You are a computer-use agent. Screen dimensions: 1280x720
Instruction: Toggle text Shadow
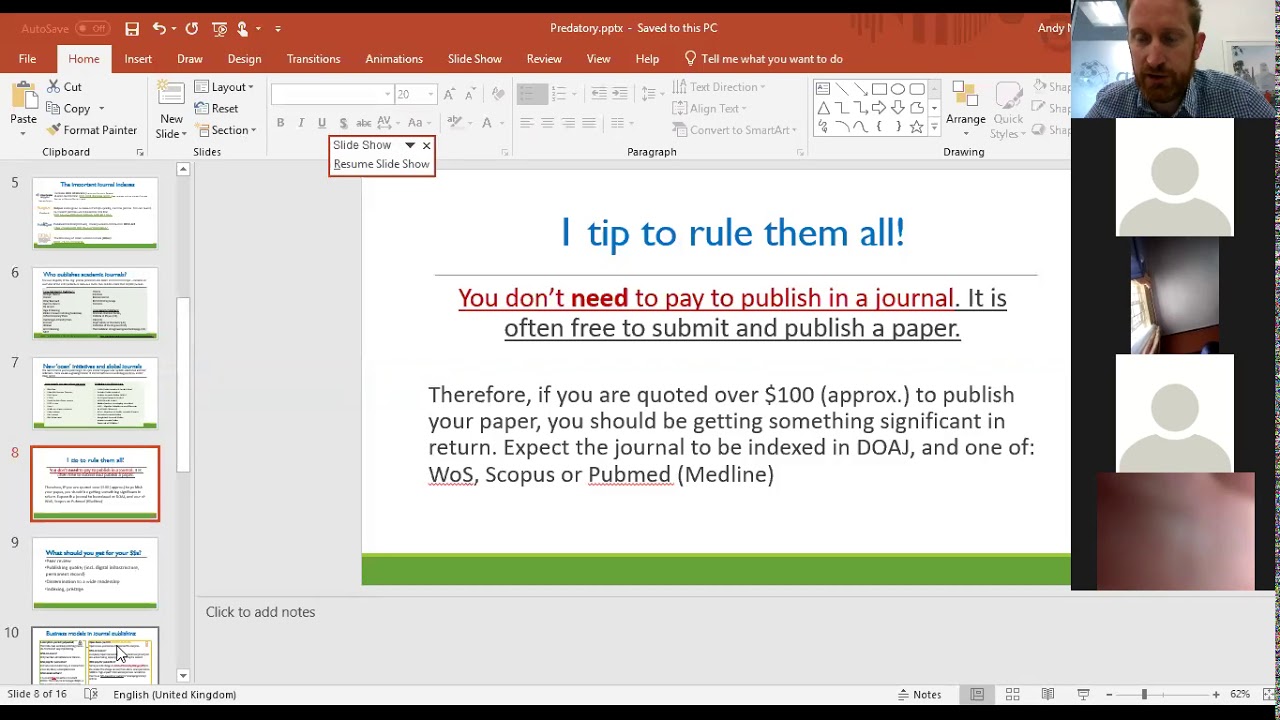[x=343, y=123]
